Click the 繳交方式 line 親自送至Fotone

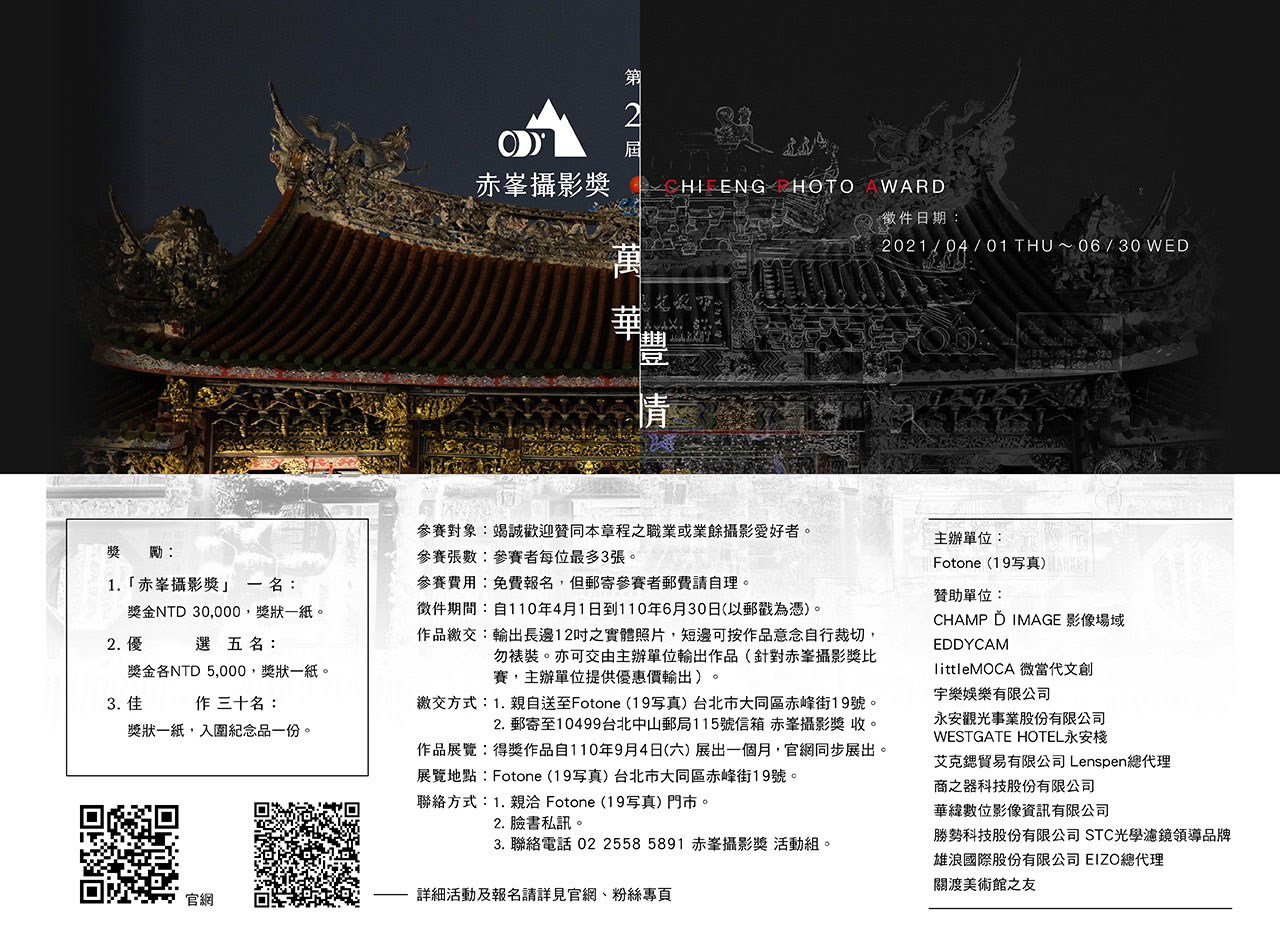648,703
